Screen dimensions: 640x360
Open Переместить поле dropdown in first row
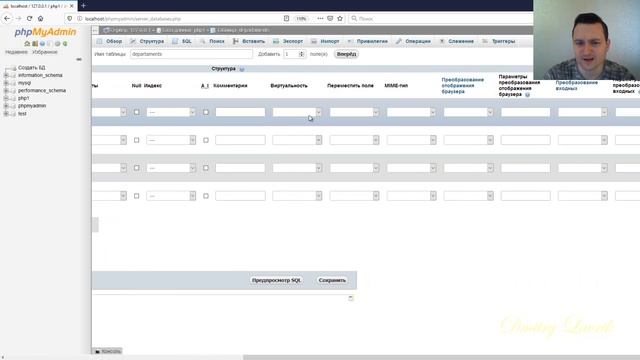click(x=354, y=112)
